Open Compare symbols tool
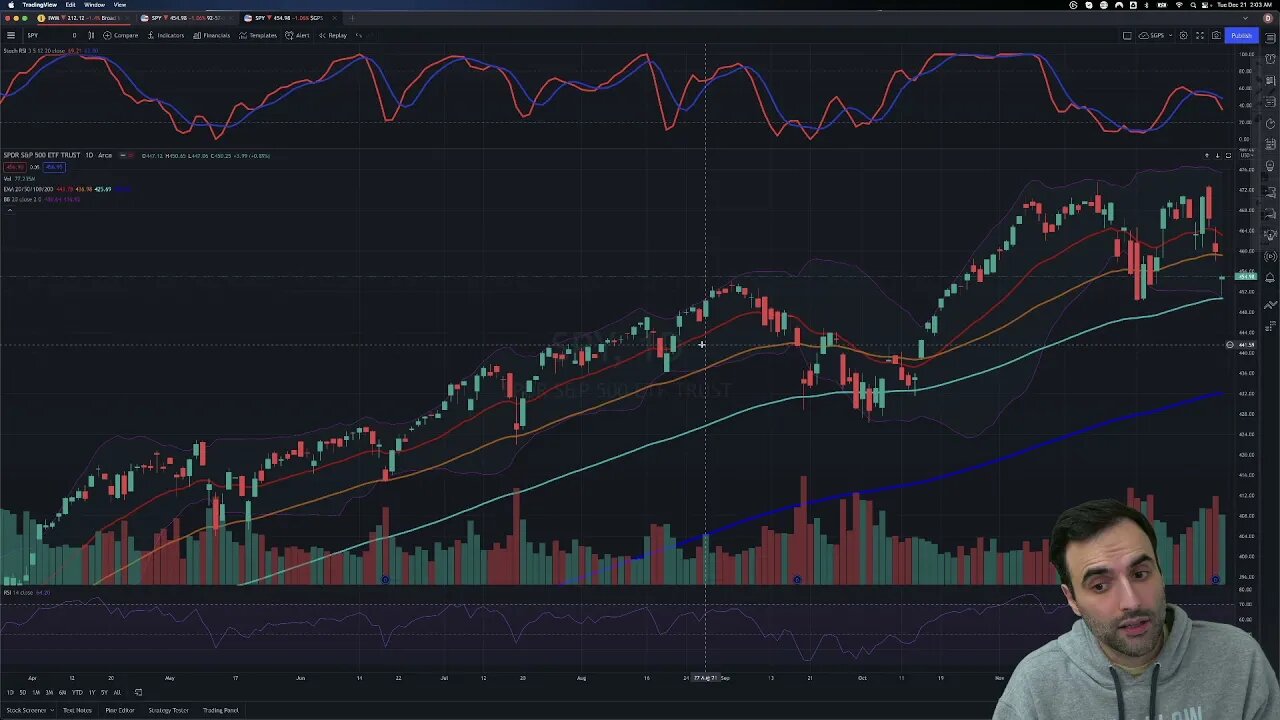Screen dimensions: 1280x720 pos(120,35)
